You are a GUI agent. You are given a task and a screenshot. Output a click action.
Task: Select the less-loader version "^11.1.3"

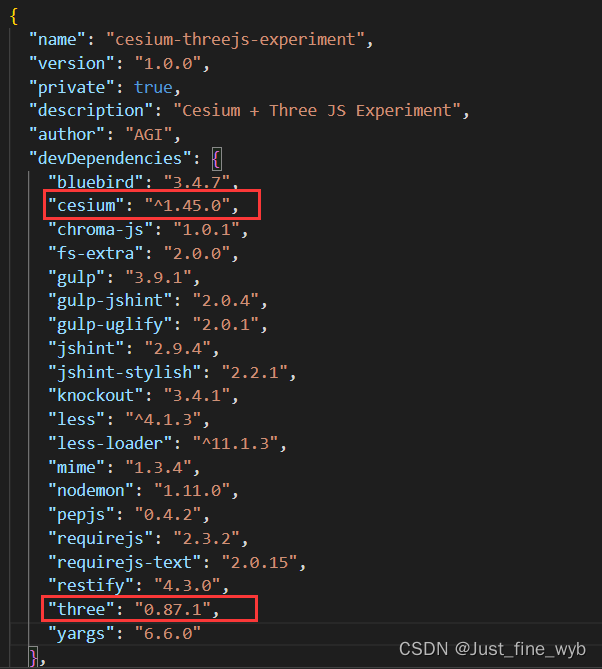click(235, 444)
